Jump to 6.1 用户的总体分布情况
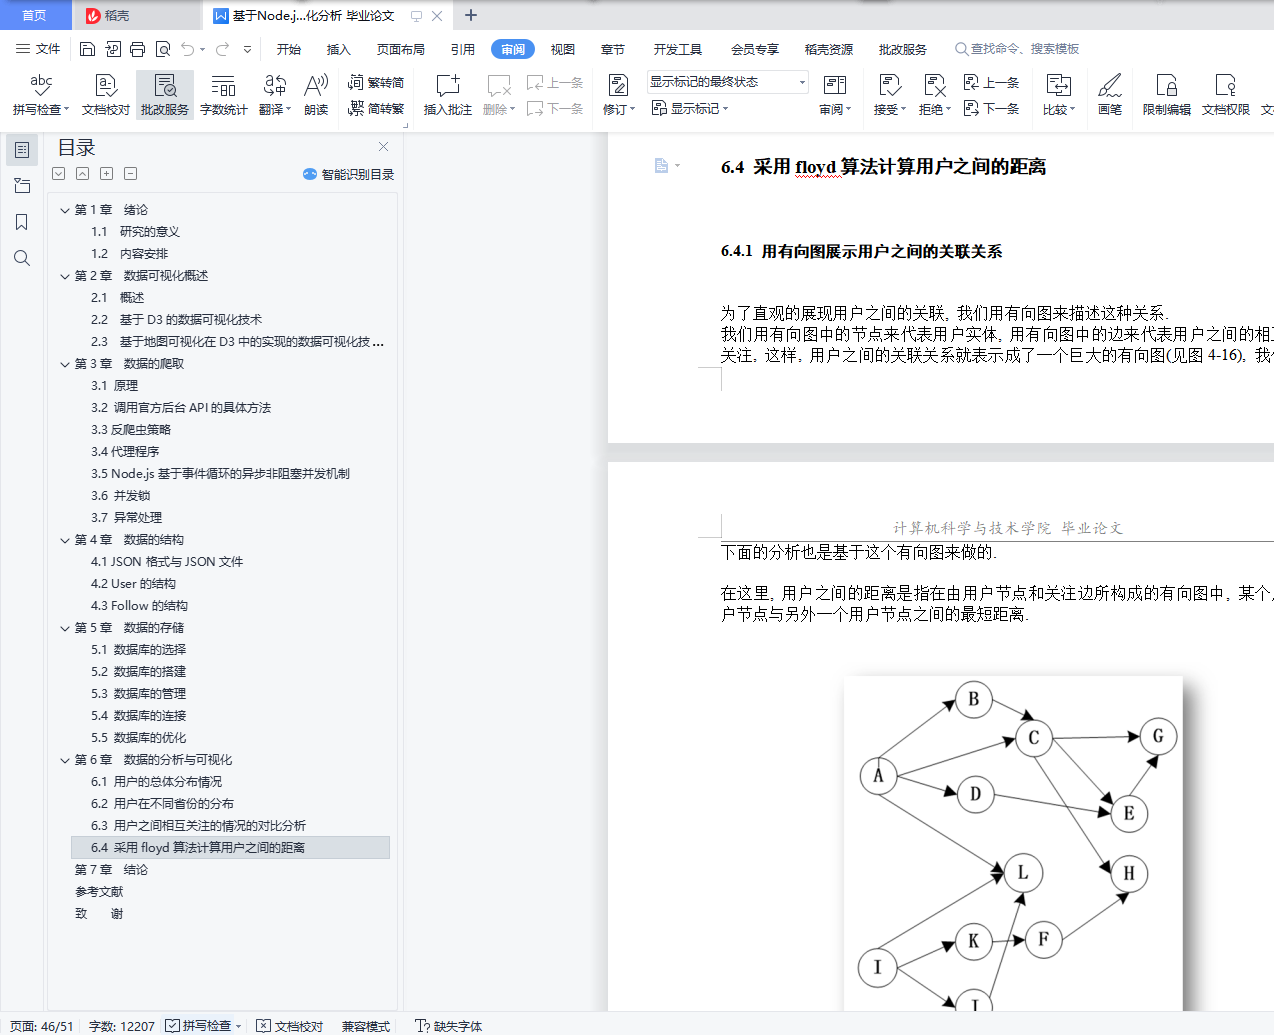The width and height of the screenshot is (1274, 1035). pyautogui.click(x=156, y=782)
